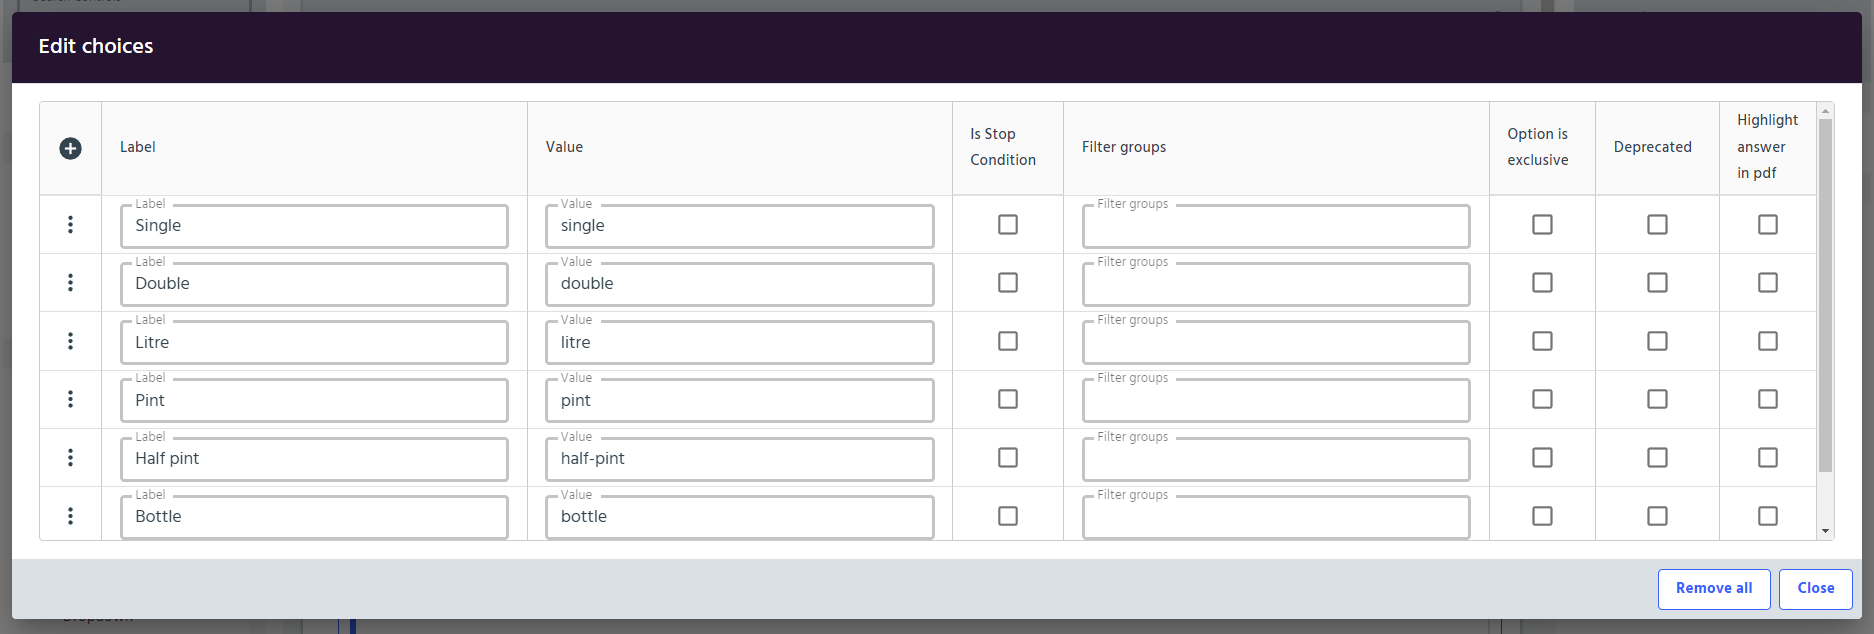Click the scrollbar down arrow

[x=1825, y=531]
